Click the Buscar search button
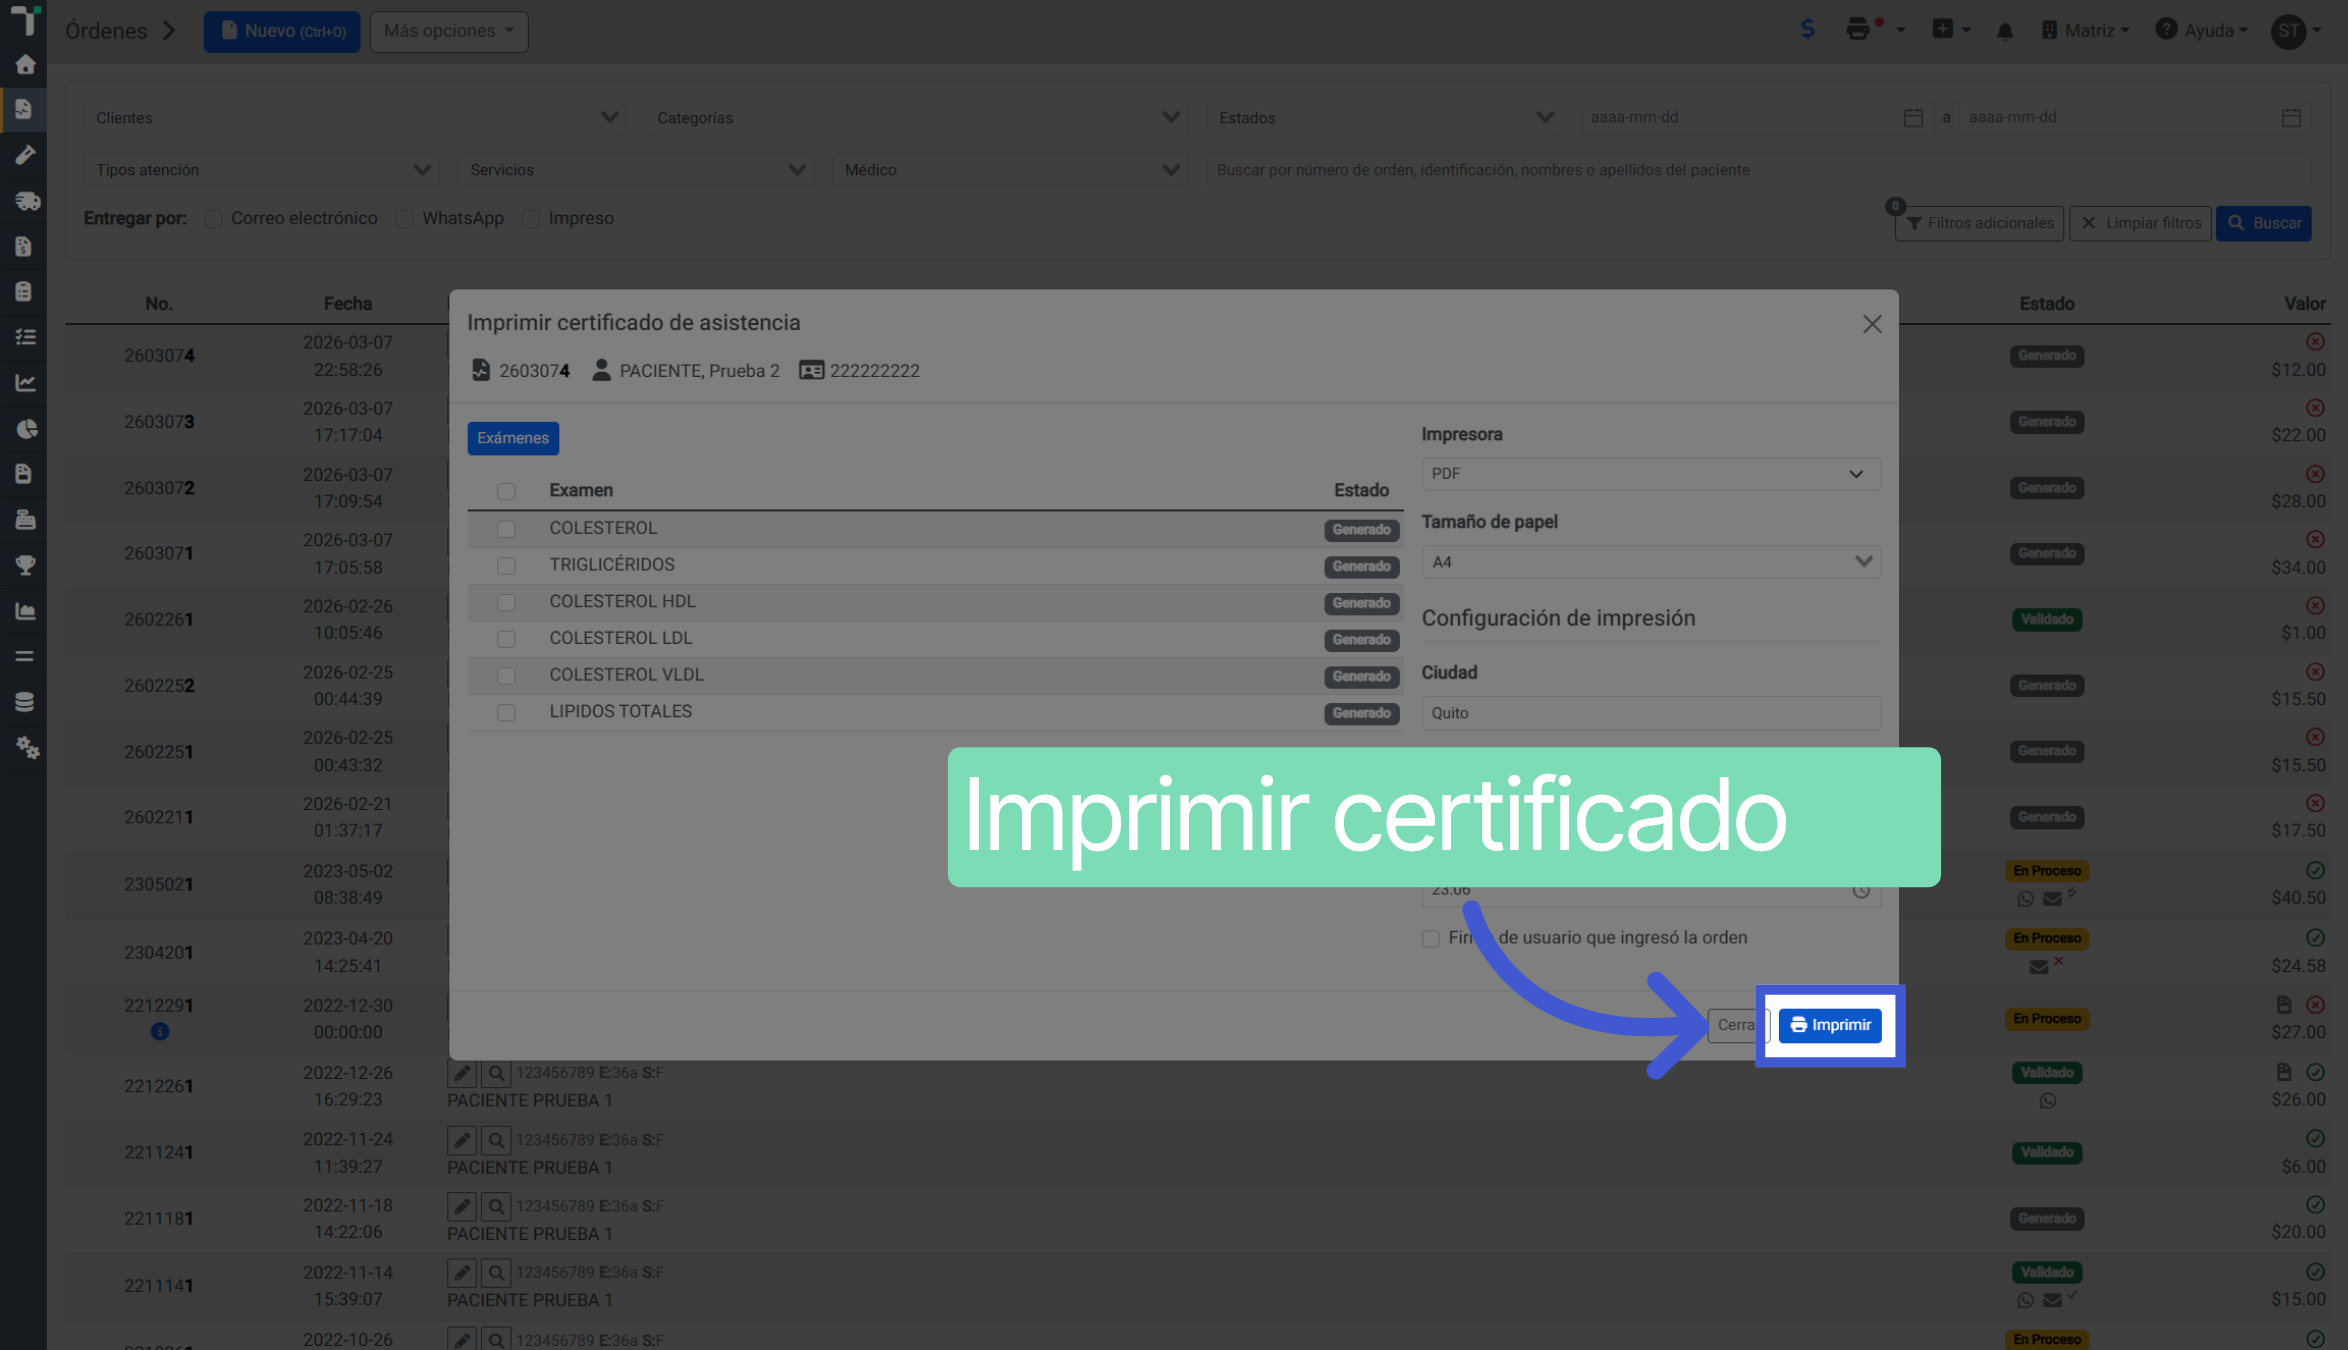 coord(2265,223)
